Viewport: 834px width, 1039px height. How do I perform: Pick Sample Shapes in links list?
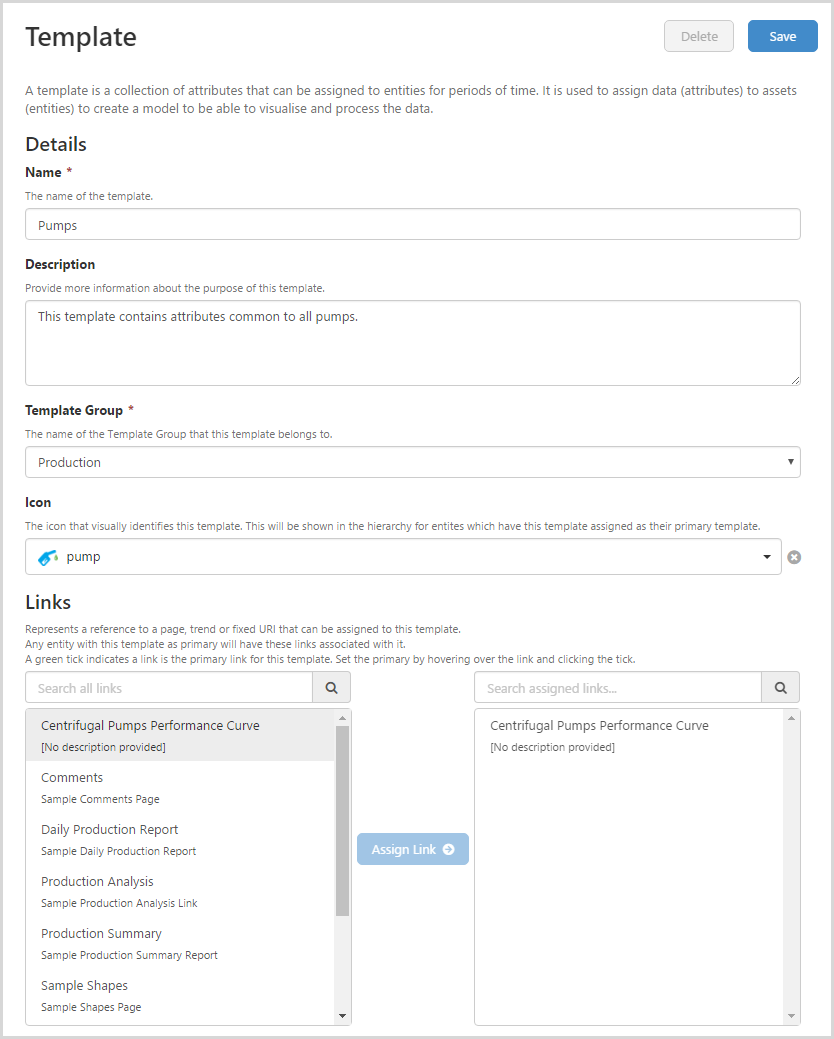point(180,995)
